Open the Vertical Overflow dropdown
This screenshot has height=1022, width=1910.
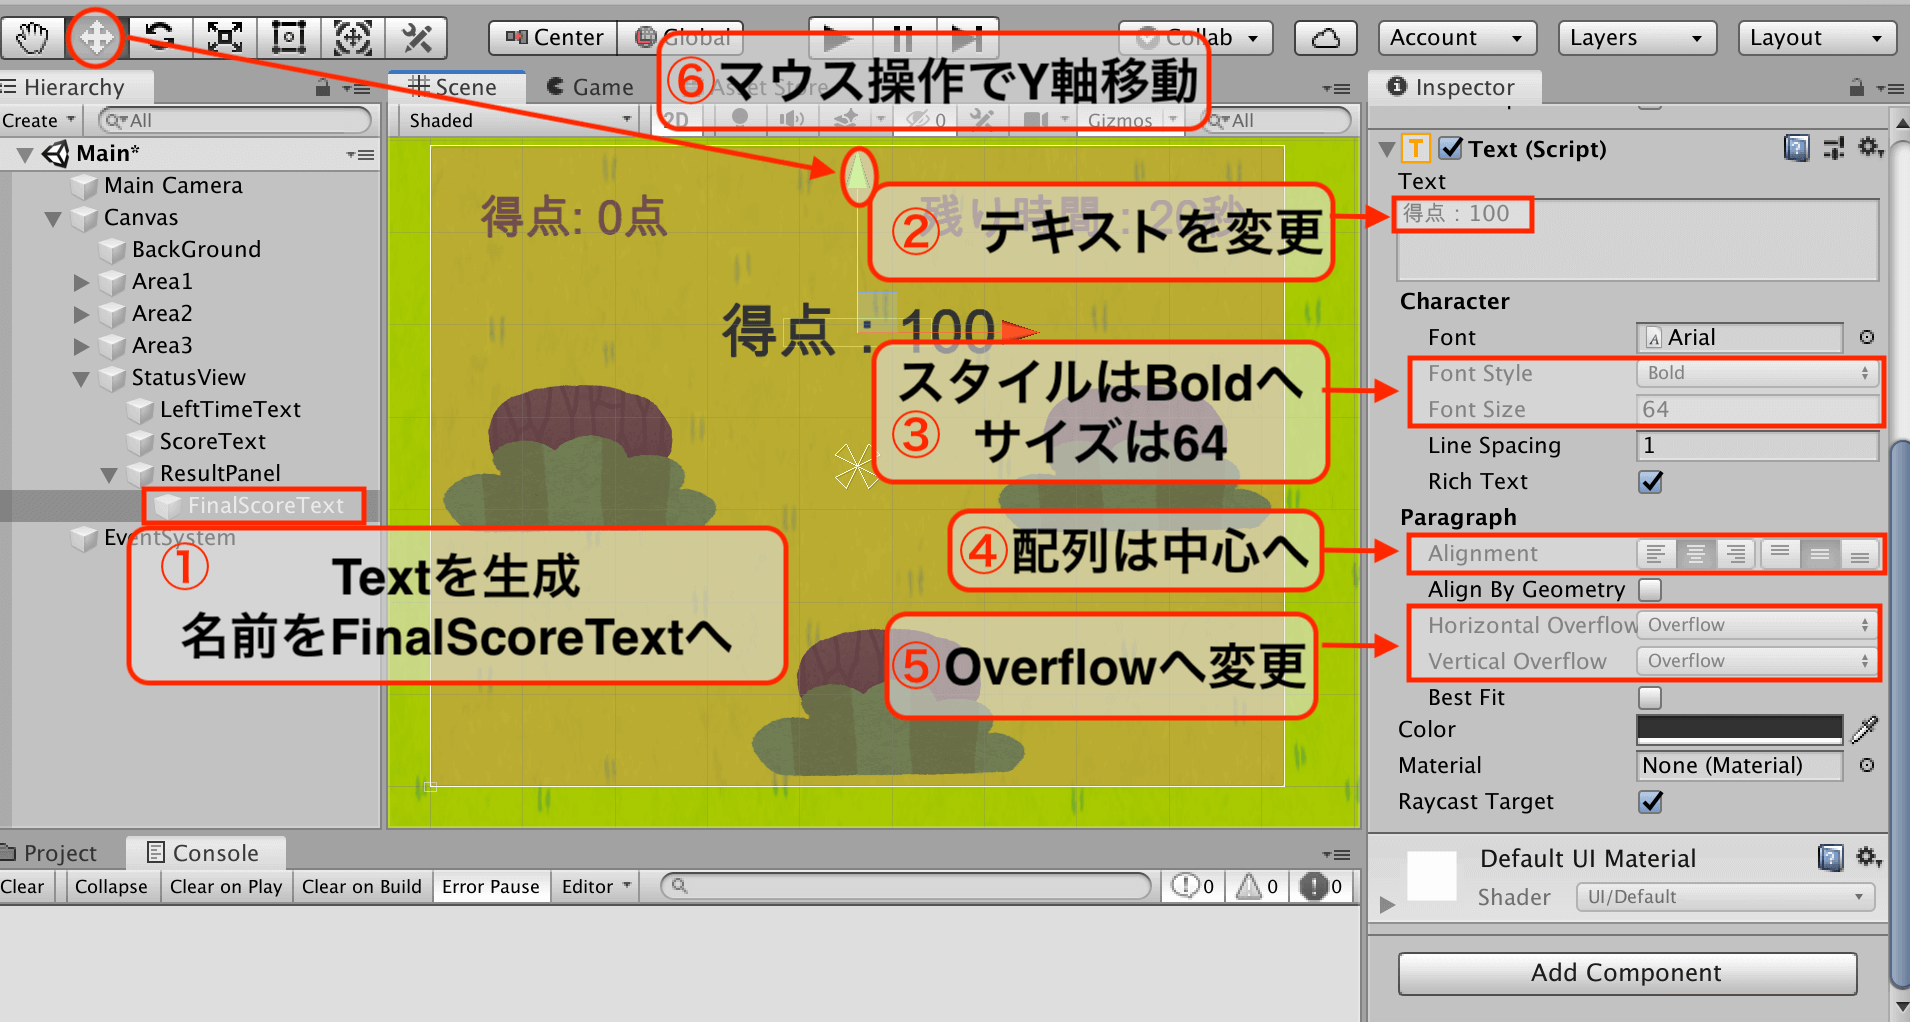1757,661
